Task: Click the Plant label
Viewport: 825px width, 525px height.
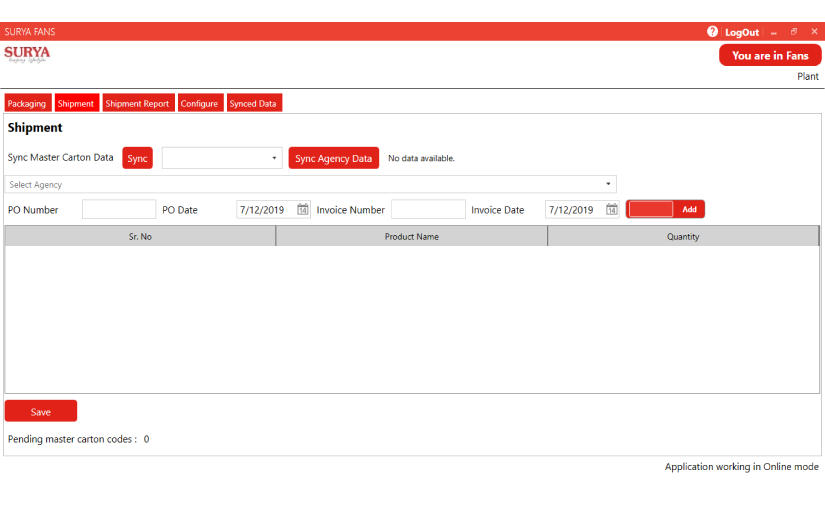Action: tap(808, 77)
